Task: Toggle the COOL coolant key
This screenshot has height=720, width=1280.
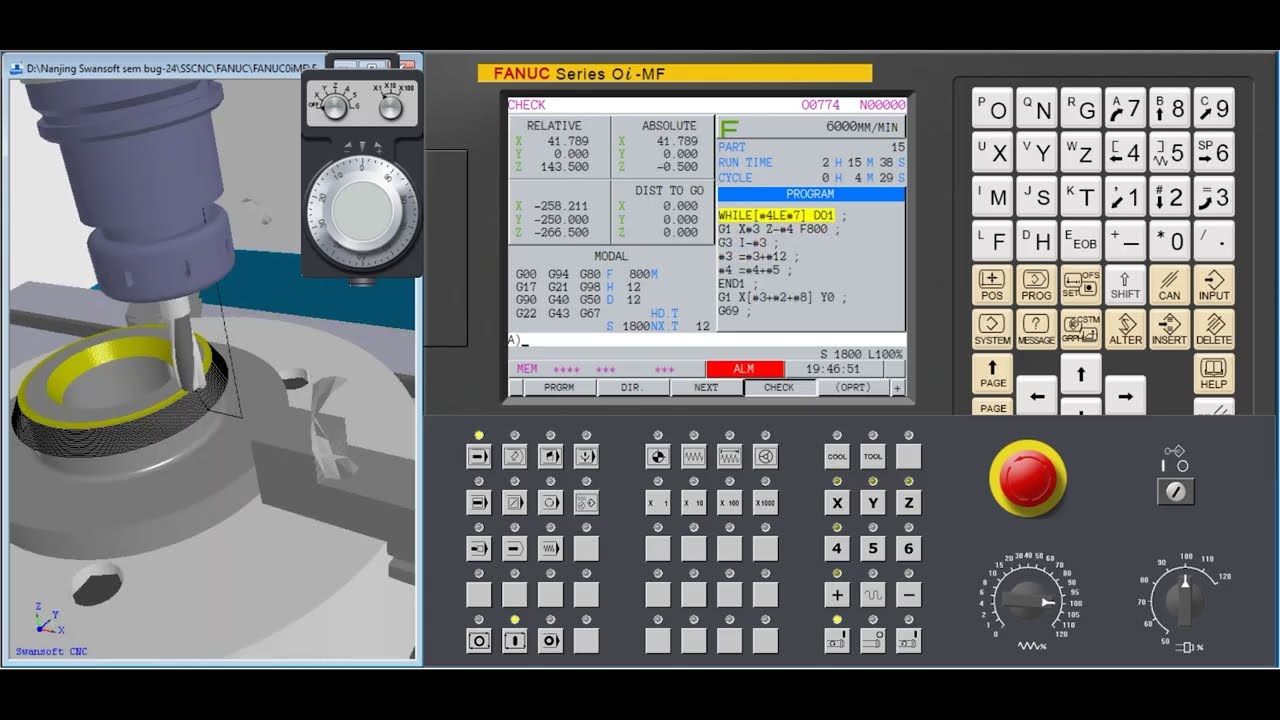Action: (x=837, y=457)
